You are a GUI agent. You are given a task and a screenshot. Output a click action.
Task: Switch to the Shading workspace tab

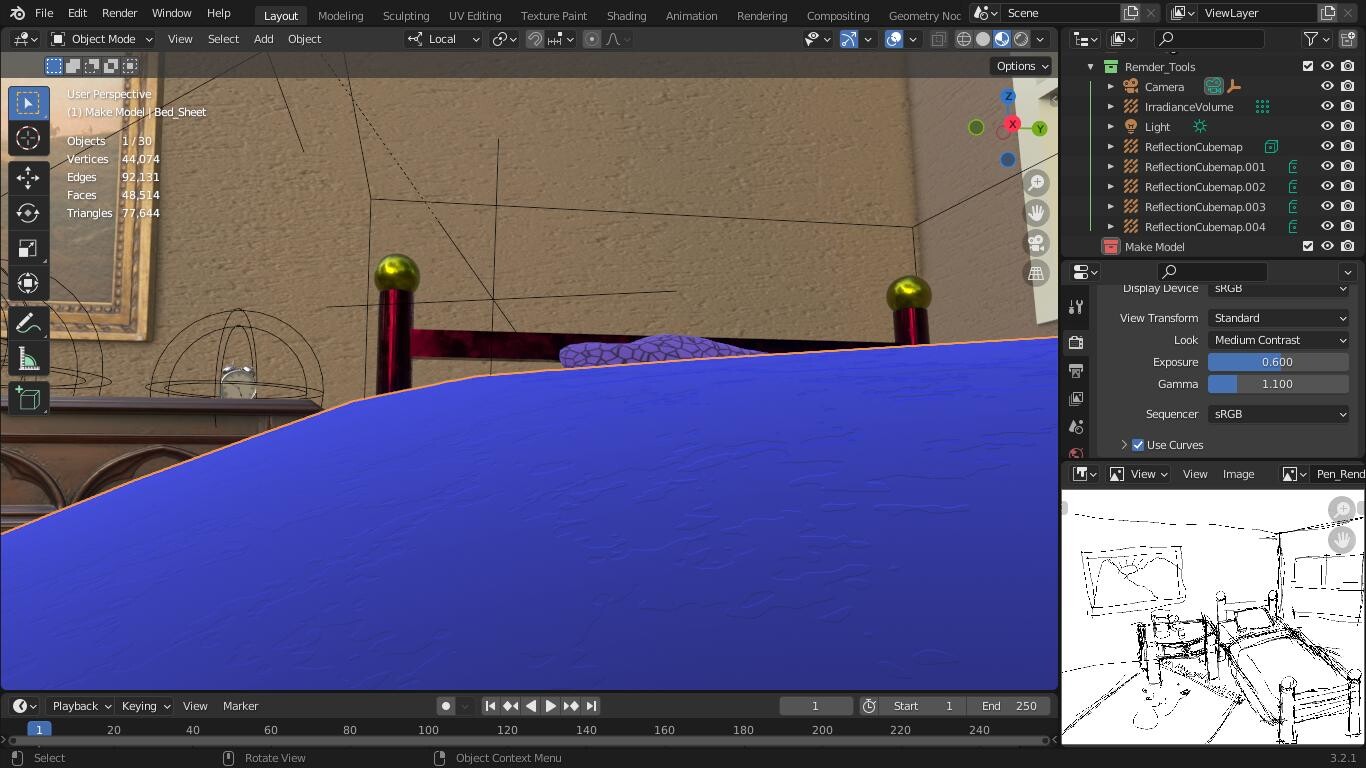pyautogui.click(x=626, y=16)
